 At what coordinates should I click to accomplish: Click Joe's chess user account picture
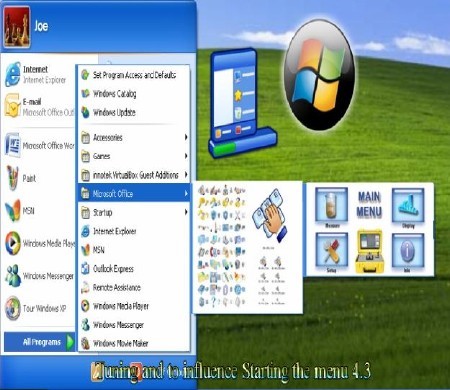17,27
